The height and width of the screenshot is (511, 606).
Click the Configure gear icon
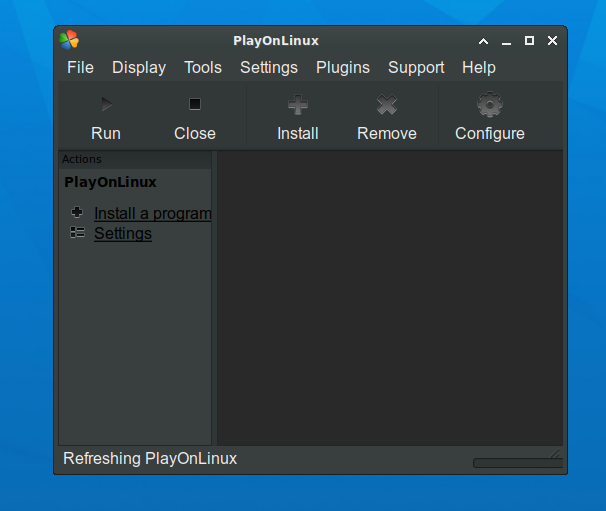point(490,104)
